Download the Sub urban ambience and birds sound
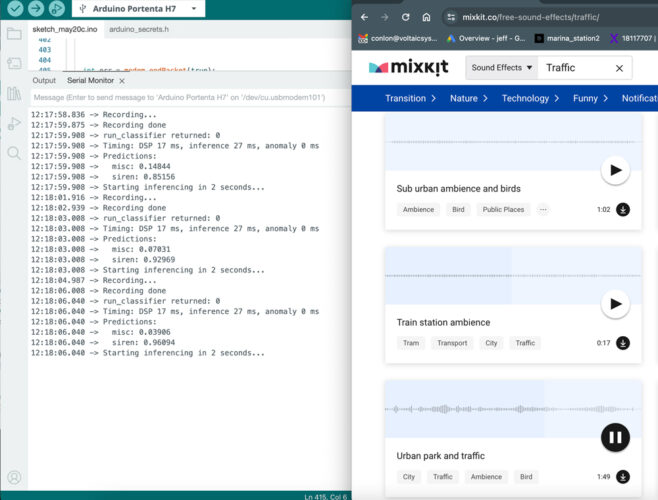Image resolution: width=658 pixels, height=500 pixels. (x=623, y=210)
